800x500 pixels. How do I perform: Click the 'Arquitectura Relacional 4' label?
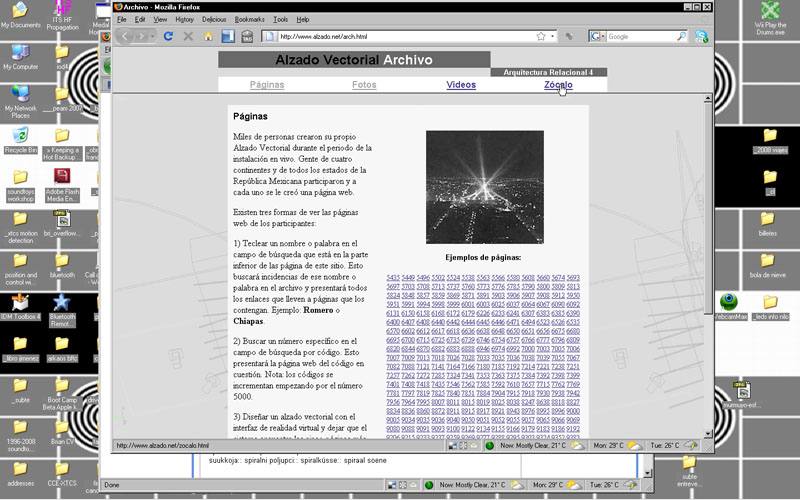tap(548, 72)
